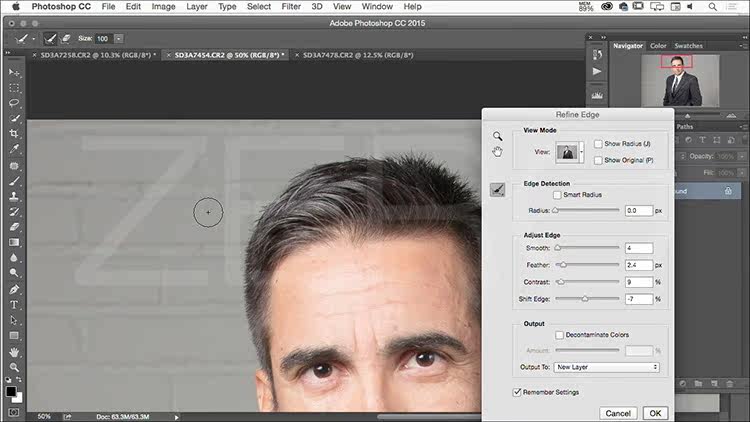Enable the Smart Radius checkbox
The width and height of the screenshot is (750, 422).
[557, 194]
